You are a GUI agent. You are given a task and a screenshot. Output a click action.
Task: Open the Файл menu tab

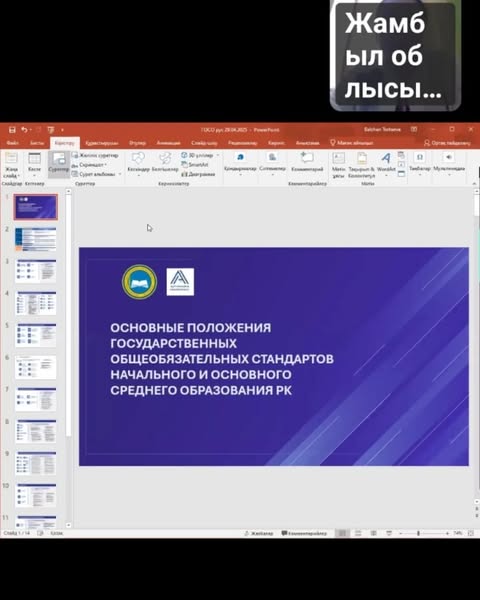[x=13, y=143]
